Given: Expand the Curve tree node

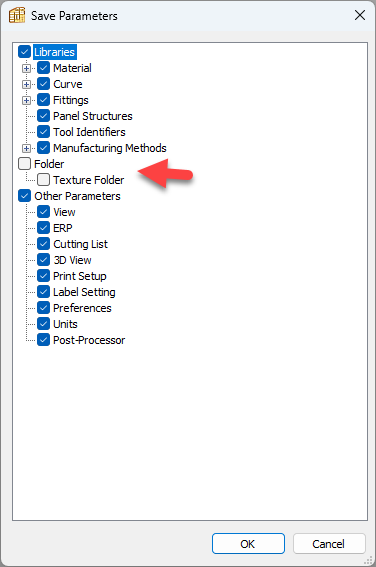Looking at the screenshot, I should (x=26, y=84).
